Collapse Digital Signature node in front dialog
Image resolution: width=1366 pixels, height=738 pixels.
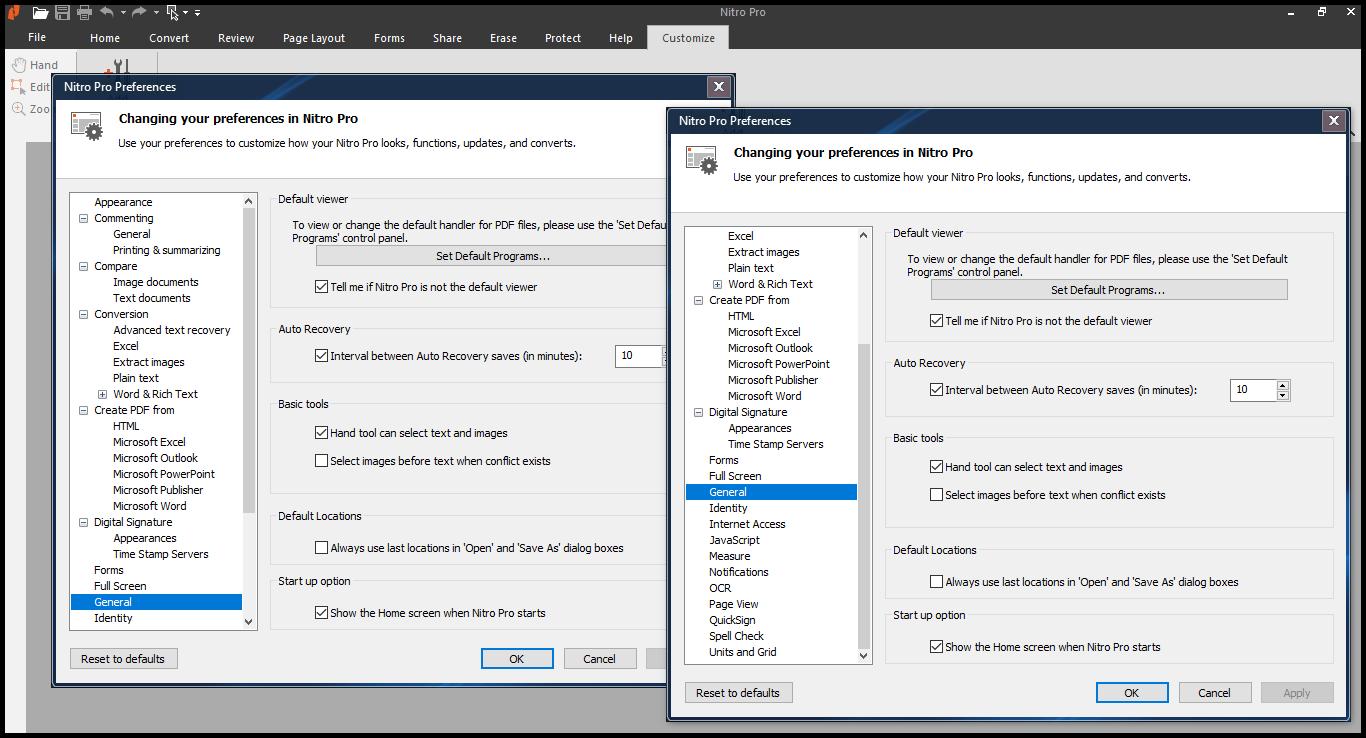tap(699, 412)
